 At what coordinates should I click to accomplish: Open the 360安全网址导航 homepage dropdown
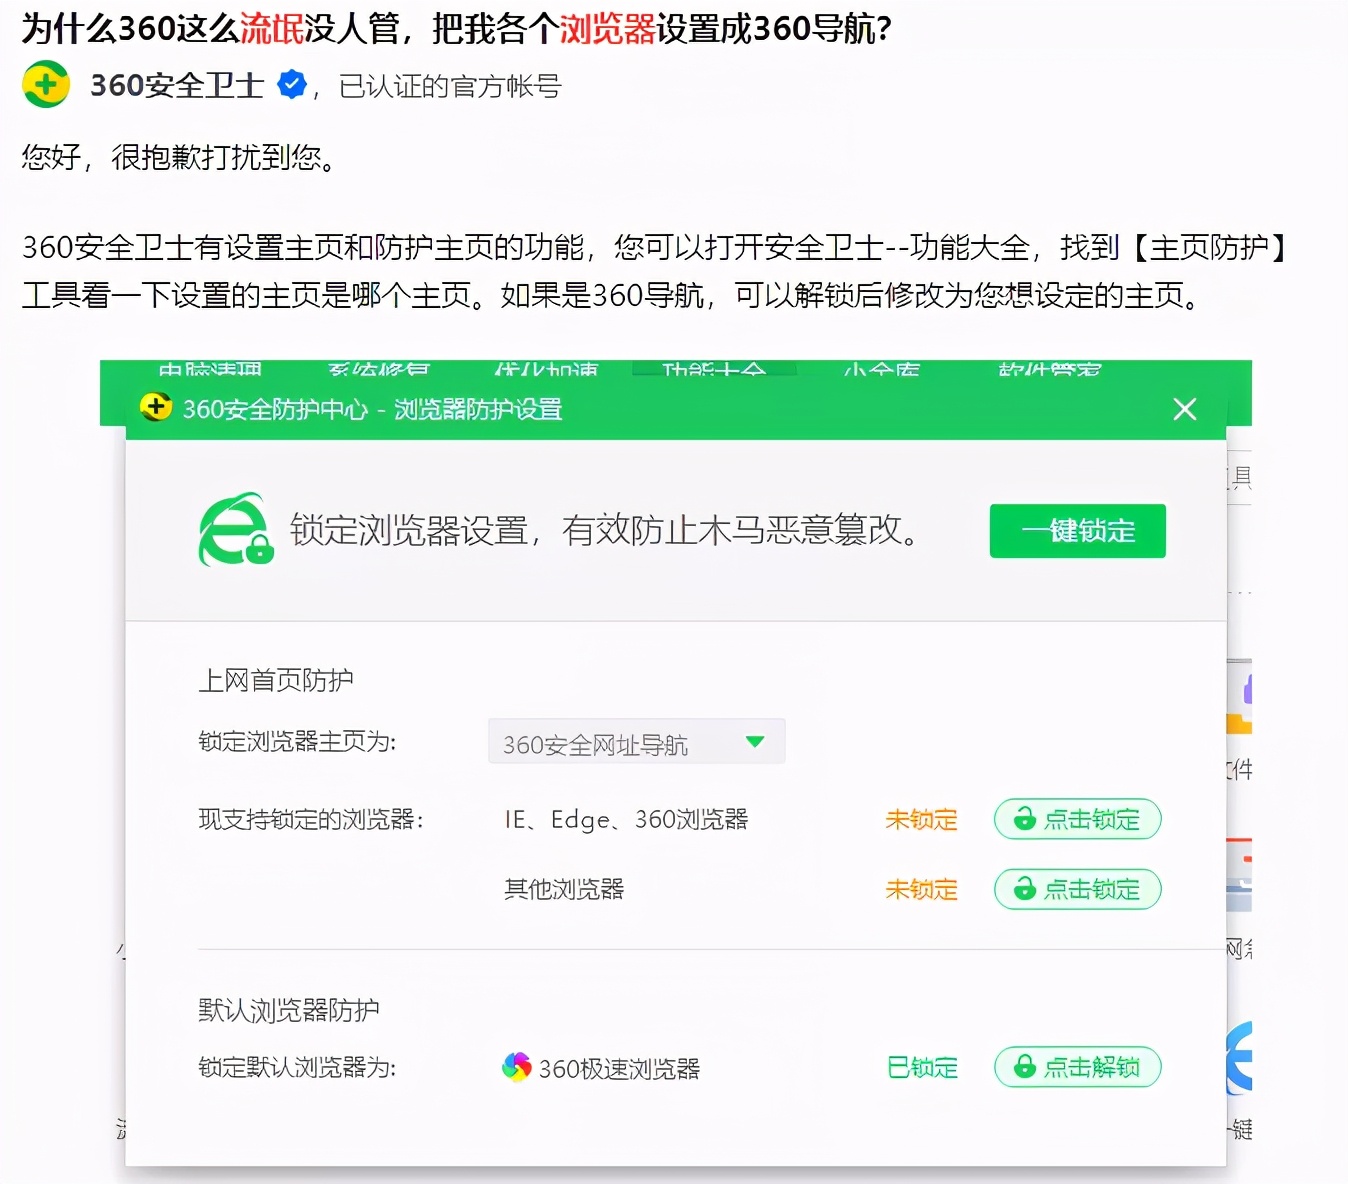[636, 741]
